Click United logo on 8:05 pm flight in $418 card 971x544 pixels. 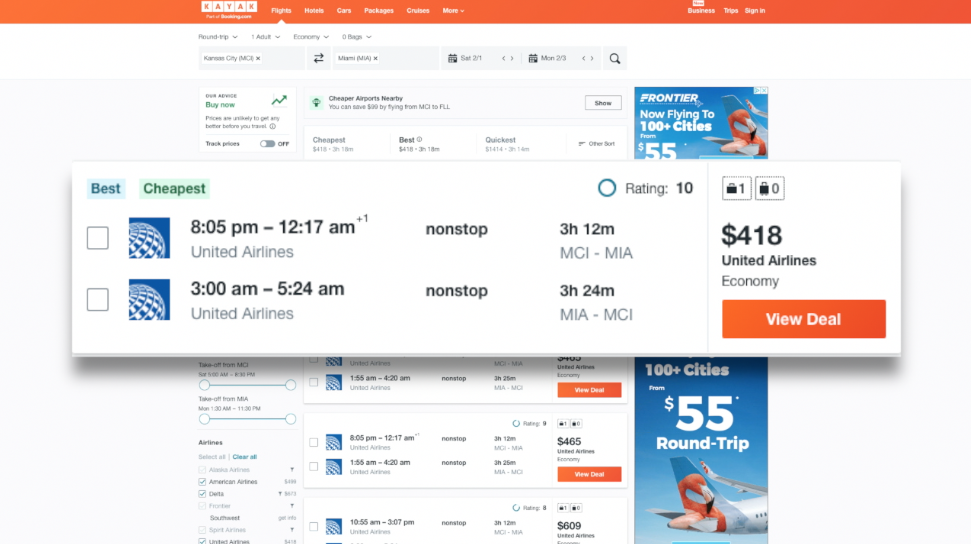[x=149, y=238]
